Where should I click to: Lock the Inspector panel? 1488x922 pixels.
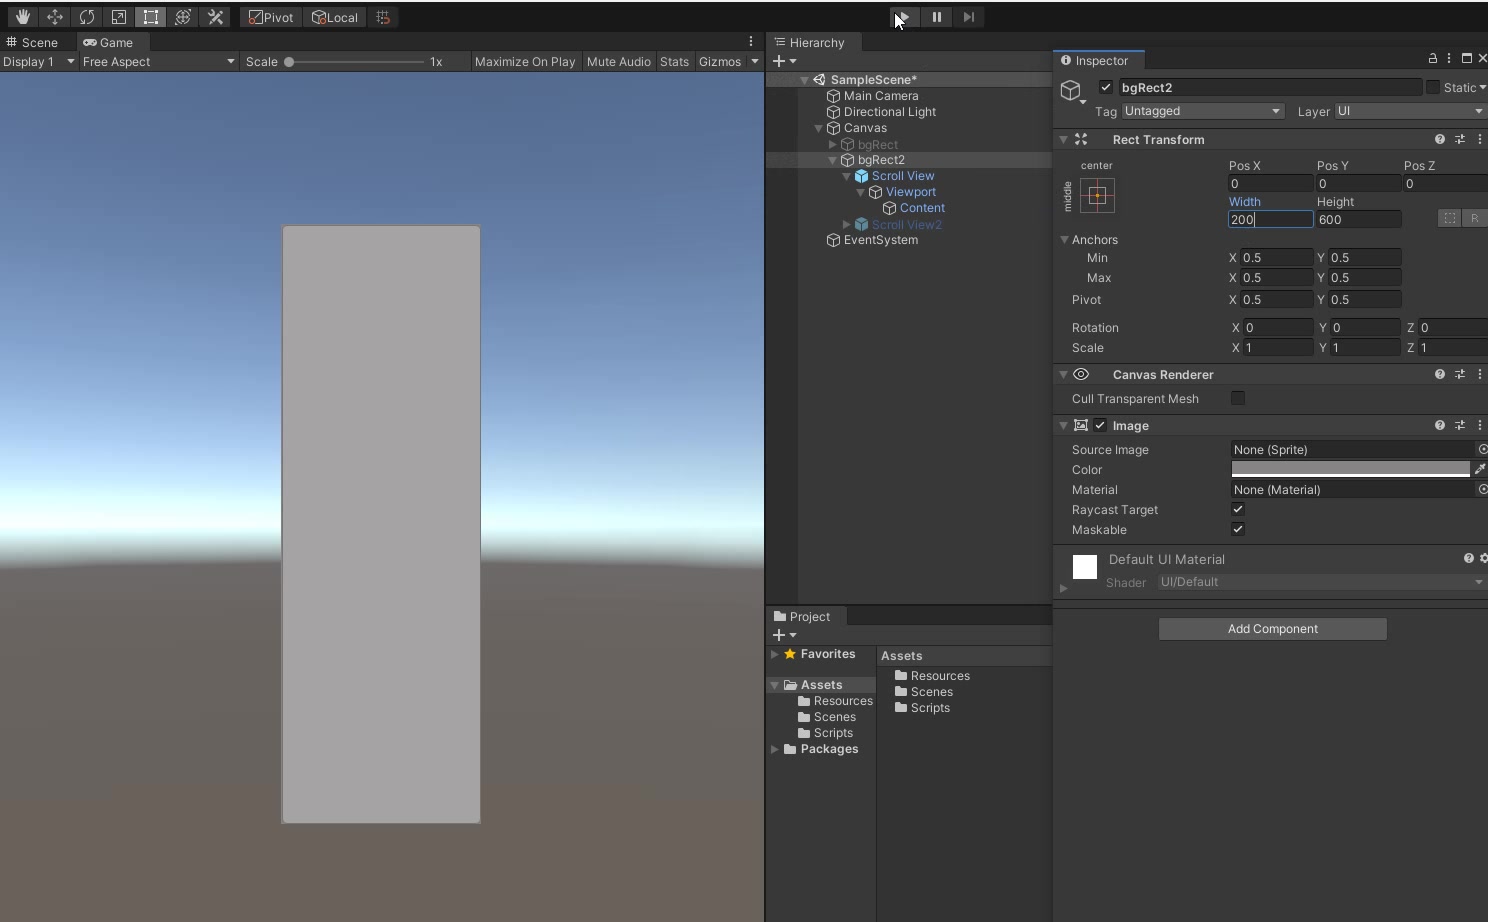(x=1432, y=59)
